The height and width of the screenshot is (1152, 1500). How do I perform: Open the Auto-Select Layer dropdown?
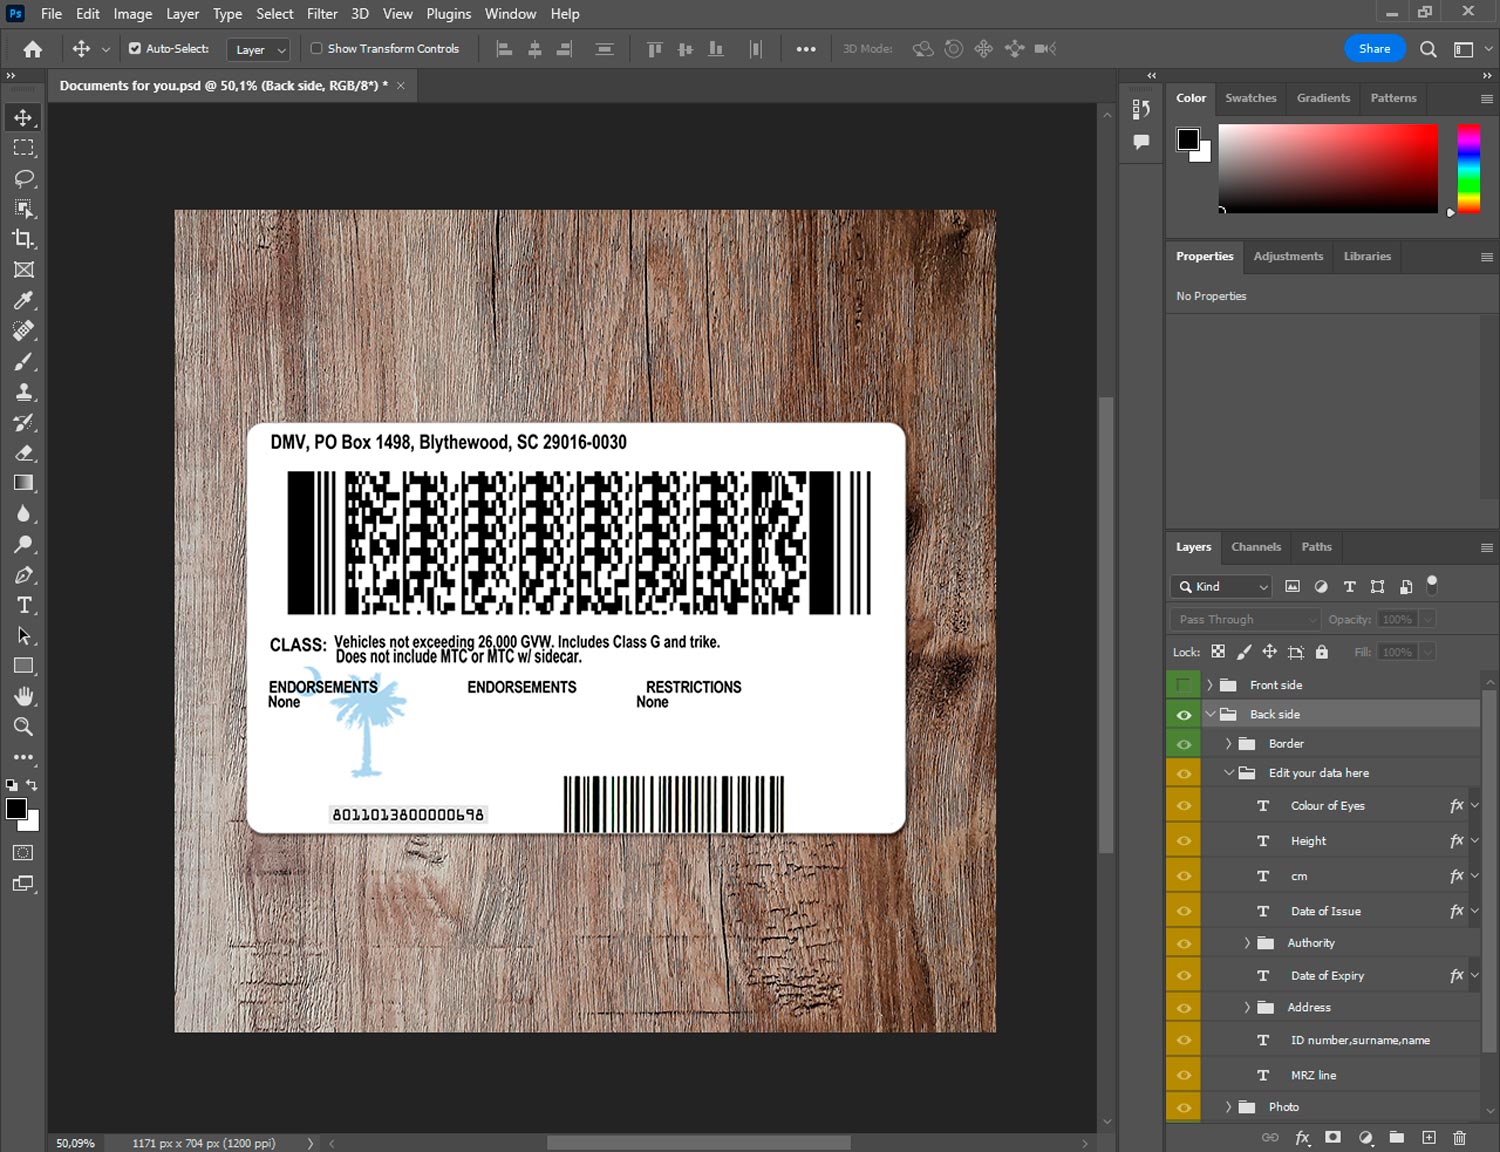point(260,49)
